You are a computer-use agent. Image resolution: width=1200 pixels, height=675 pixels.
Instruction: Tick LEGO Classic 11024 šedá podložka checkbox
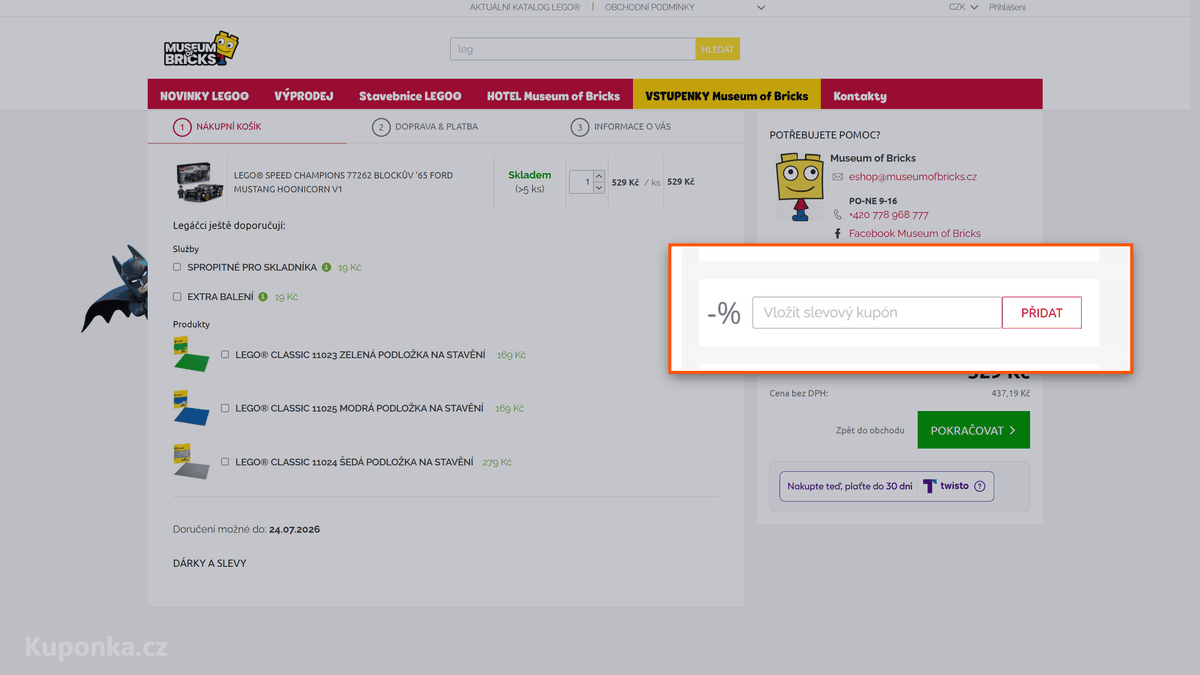pyautogui.click(x=225, y=462)
